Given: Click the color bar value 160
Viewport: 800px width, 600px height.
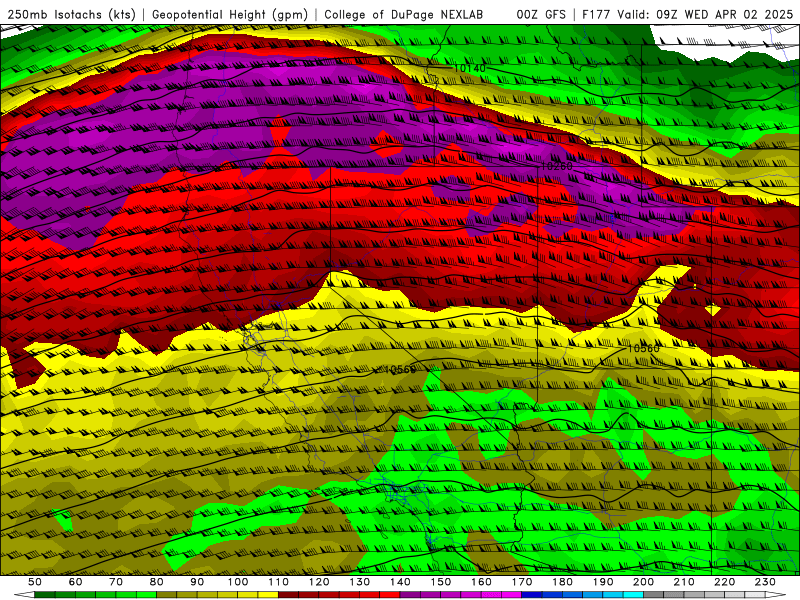Looking at the screenshot, I should point(481,582).
